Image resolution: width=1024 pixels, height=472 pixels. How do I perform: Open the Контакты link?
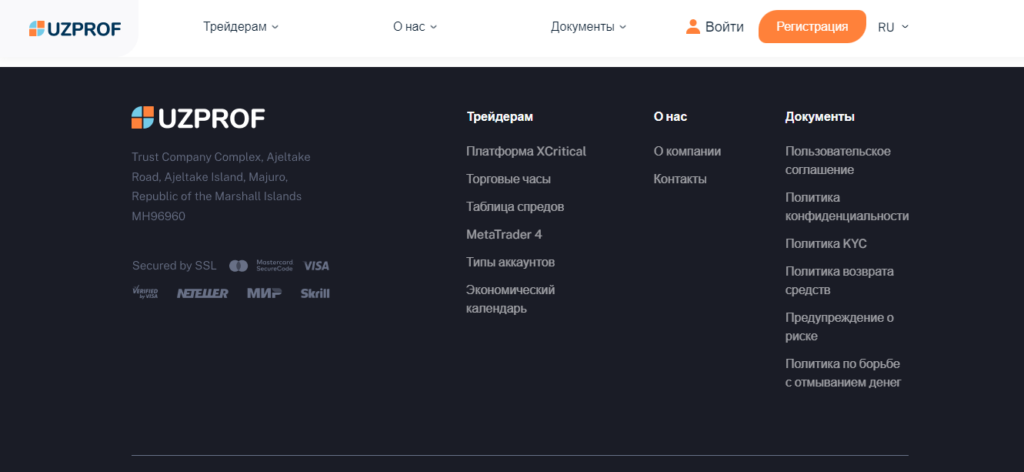point(680,179)
